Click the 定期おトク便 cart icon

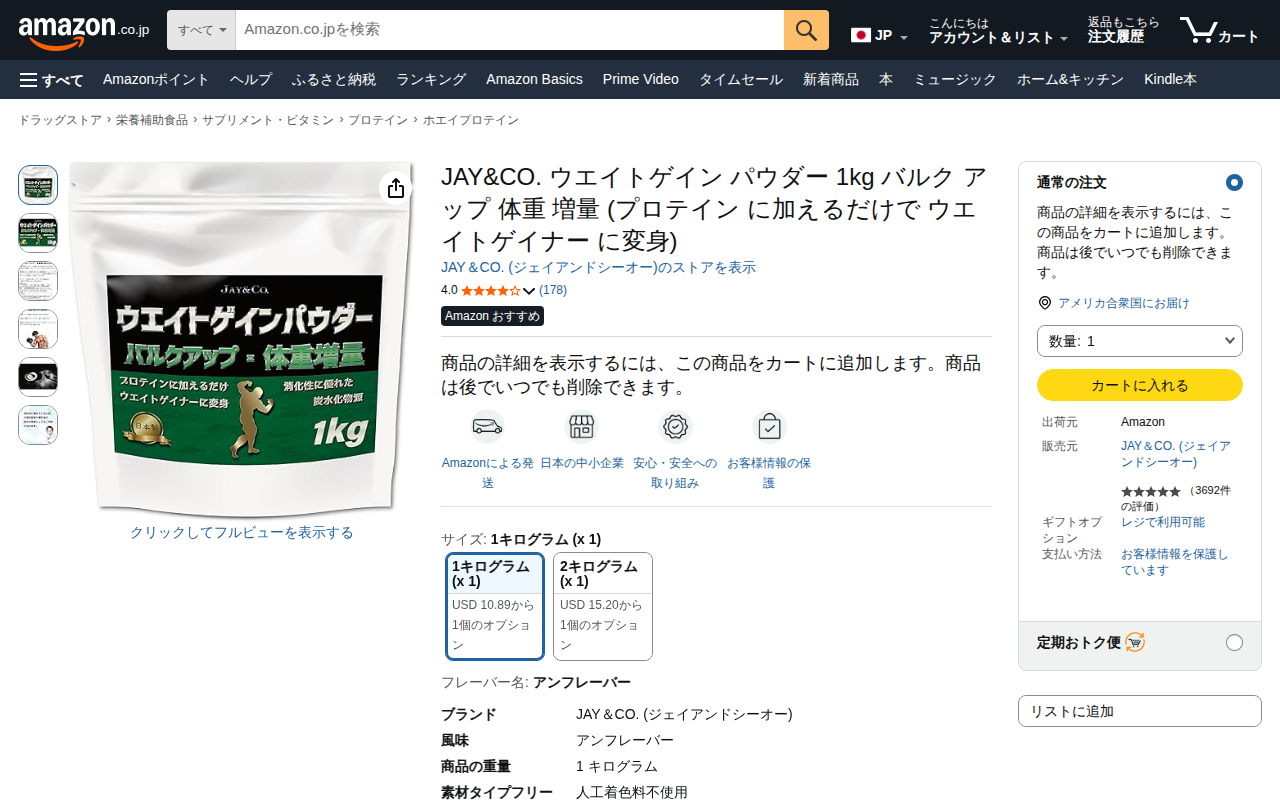point(1135,642)
